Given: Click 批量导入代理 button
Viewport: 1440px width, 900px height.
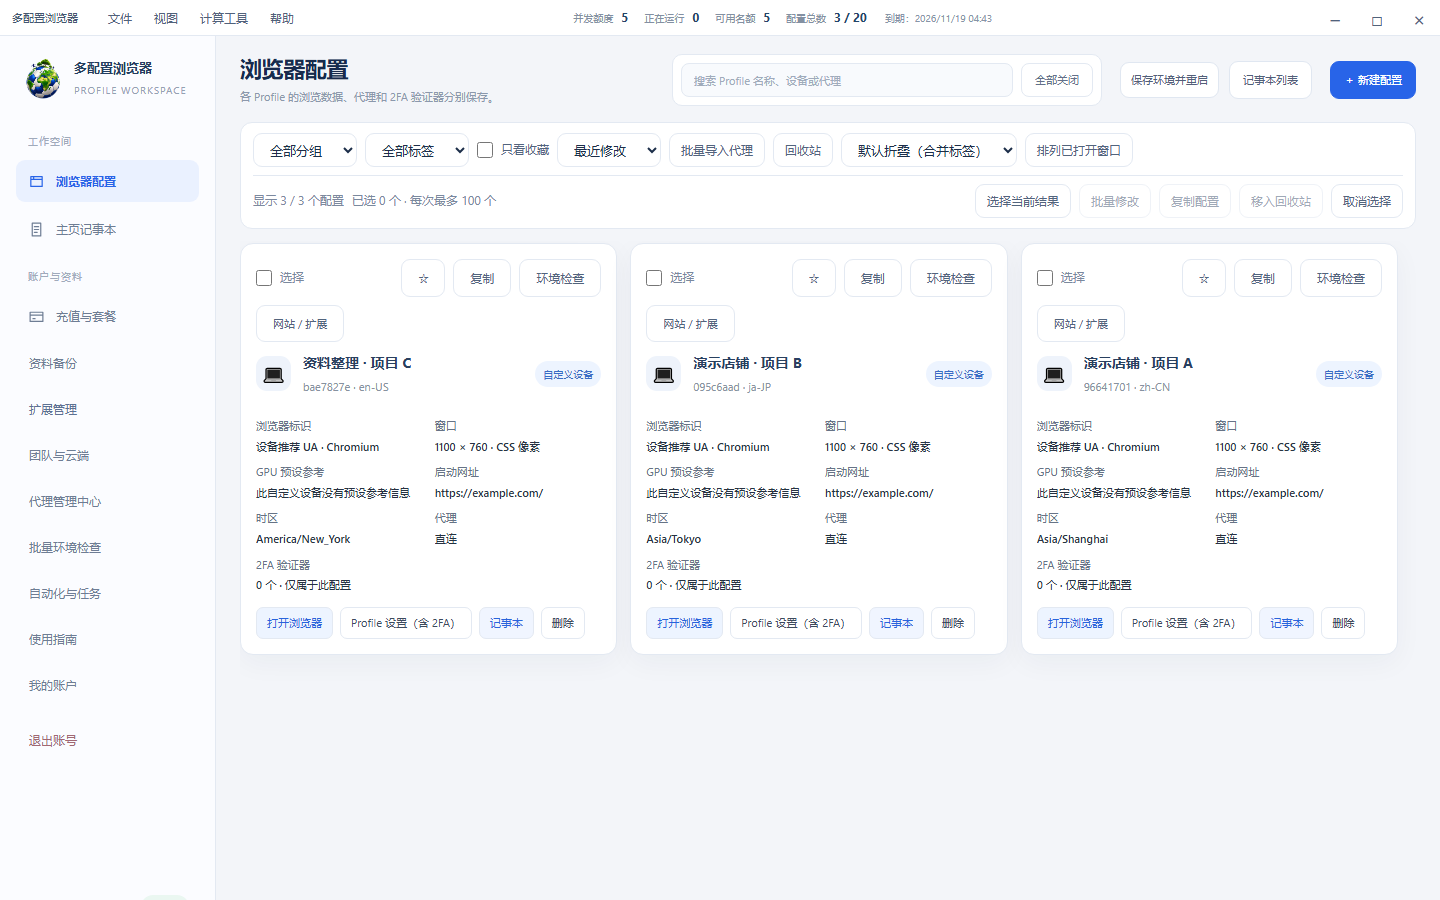Looking at the screenshot, I should click(x=717, y=151).
